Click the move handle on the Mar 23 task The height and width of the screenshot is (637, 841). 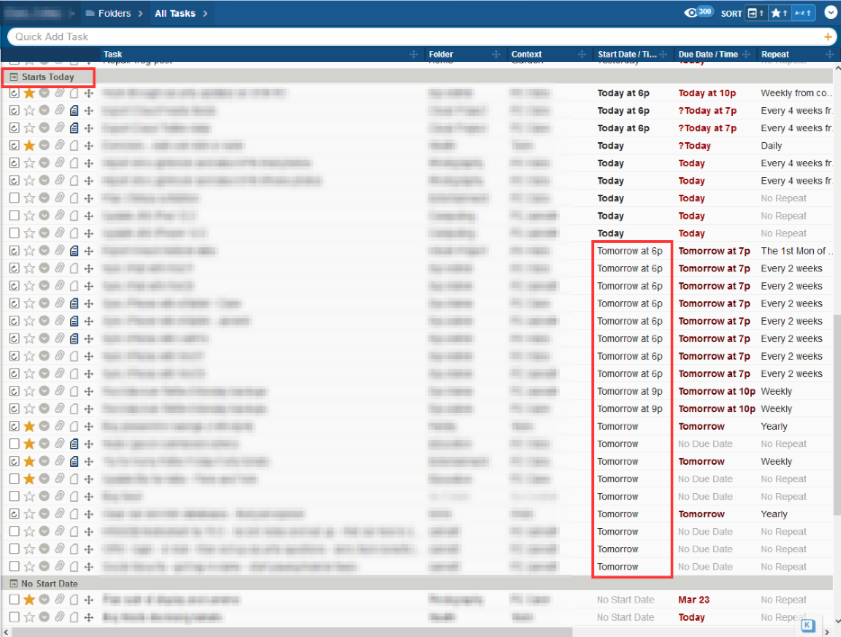coord(89,600)
